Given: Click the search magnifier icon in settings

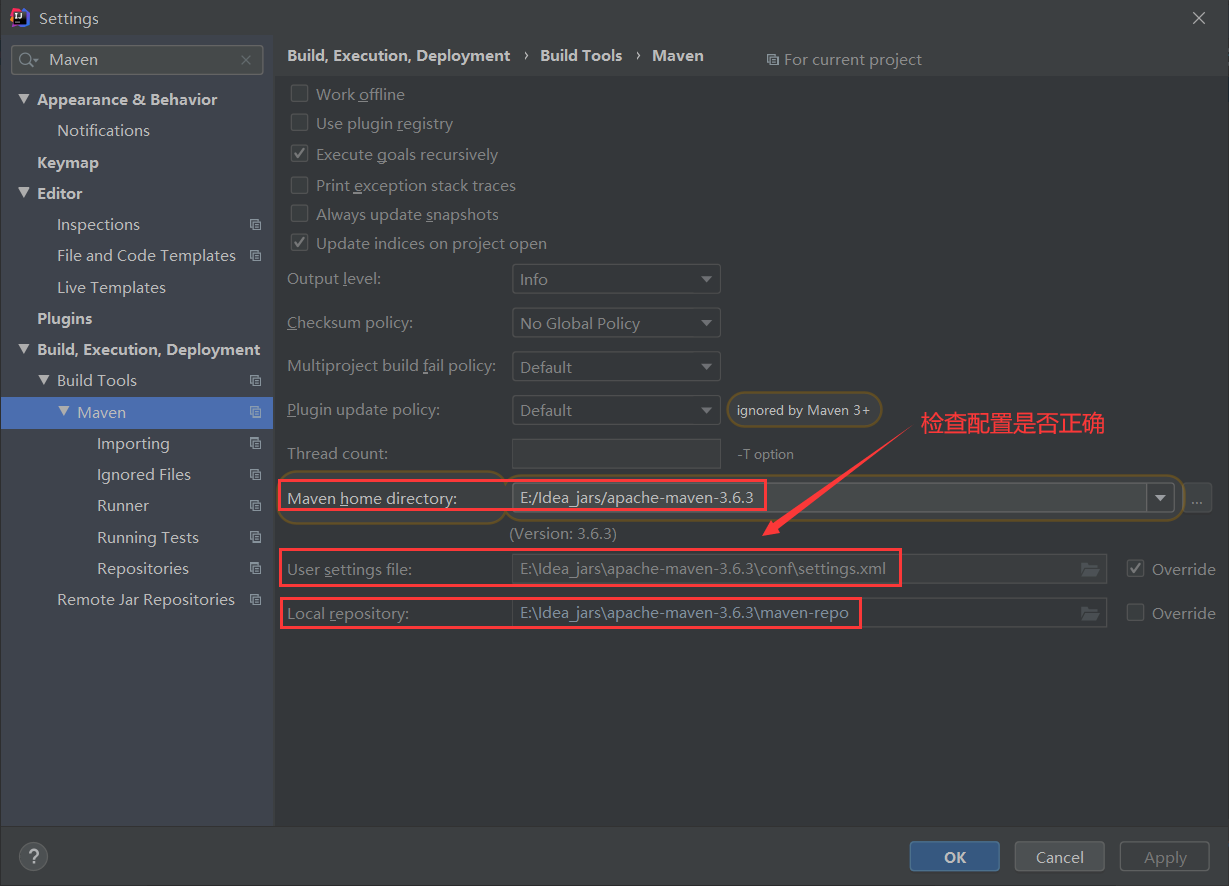Looking at the screenshot, I should coord(28,60).
